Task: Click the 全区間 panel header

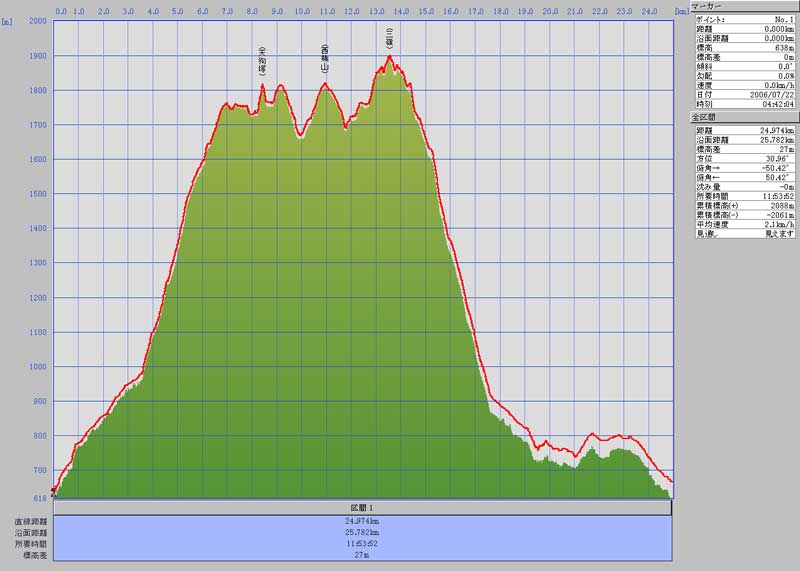Action: pyautogui.click(x=743, y=118)
